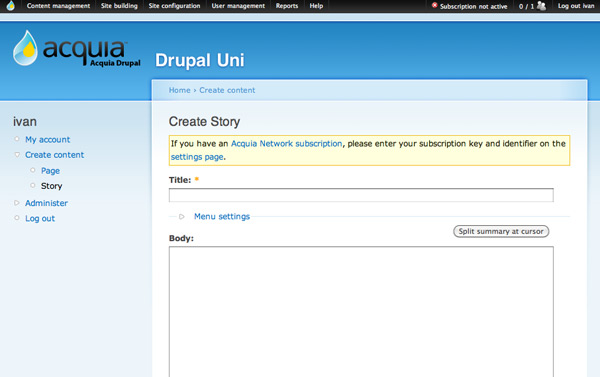Open the Acquia Network subscription link

click(x=286, y=144)
